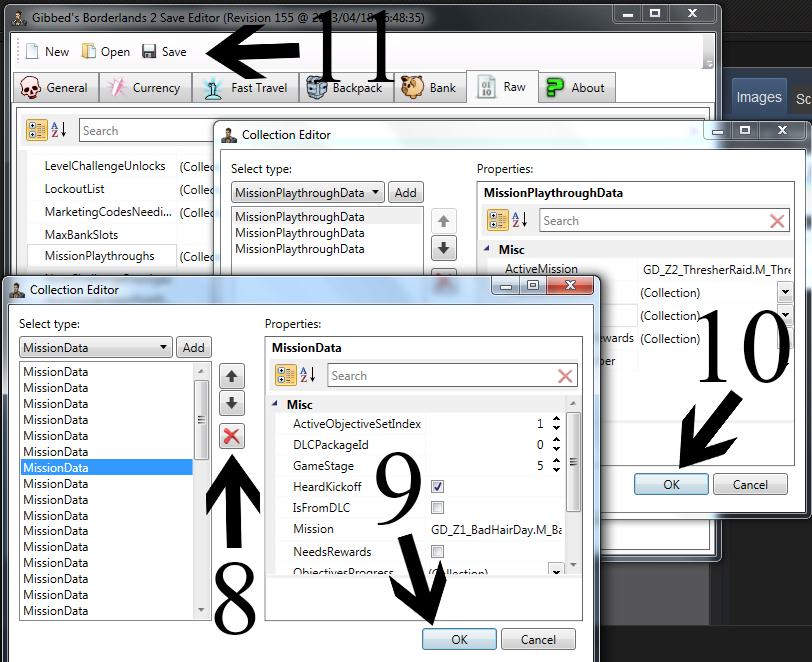This screenshot has width=812, height=662.
Task: Click the Save floppy disk icon
Action: [149, 51]
